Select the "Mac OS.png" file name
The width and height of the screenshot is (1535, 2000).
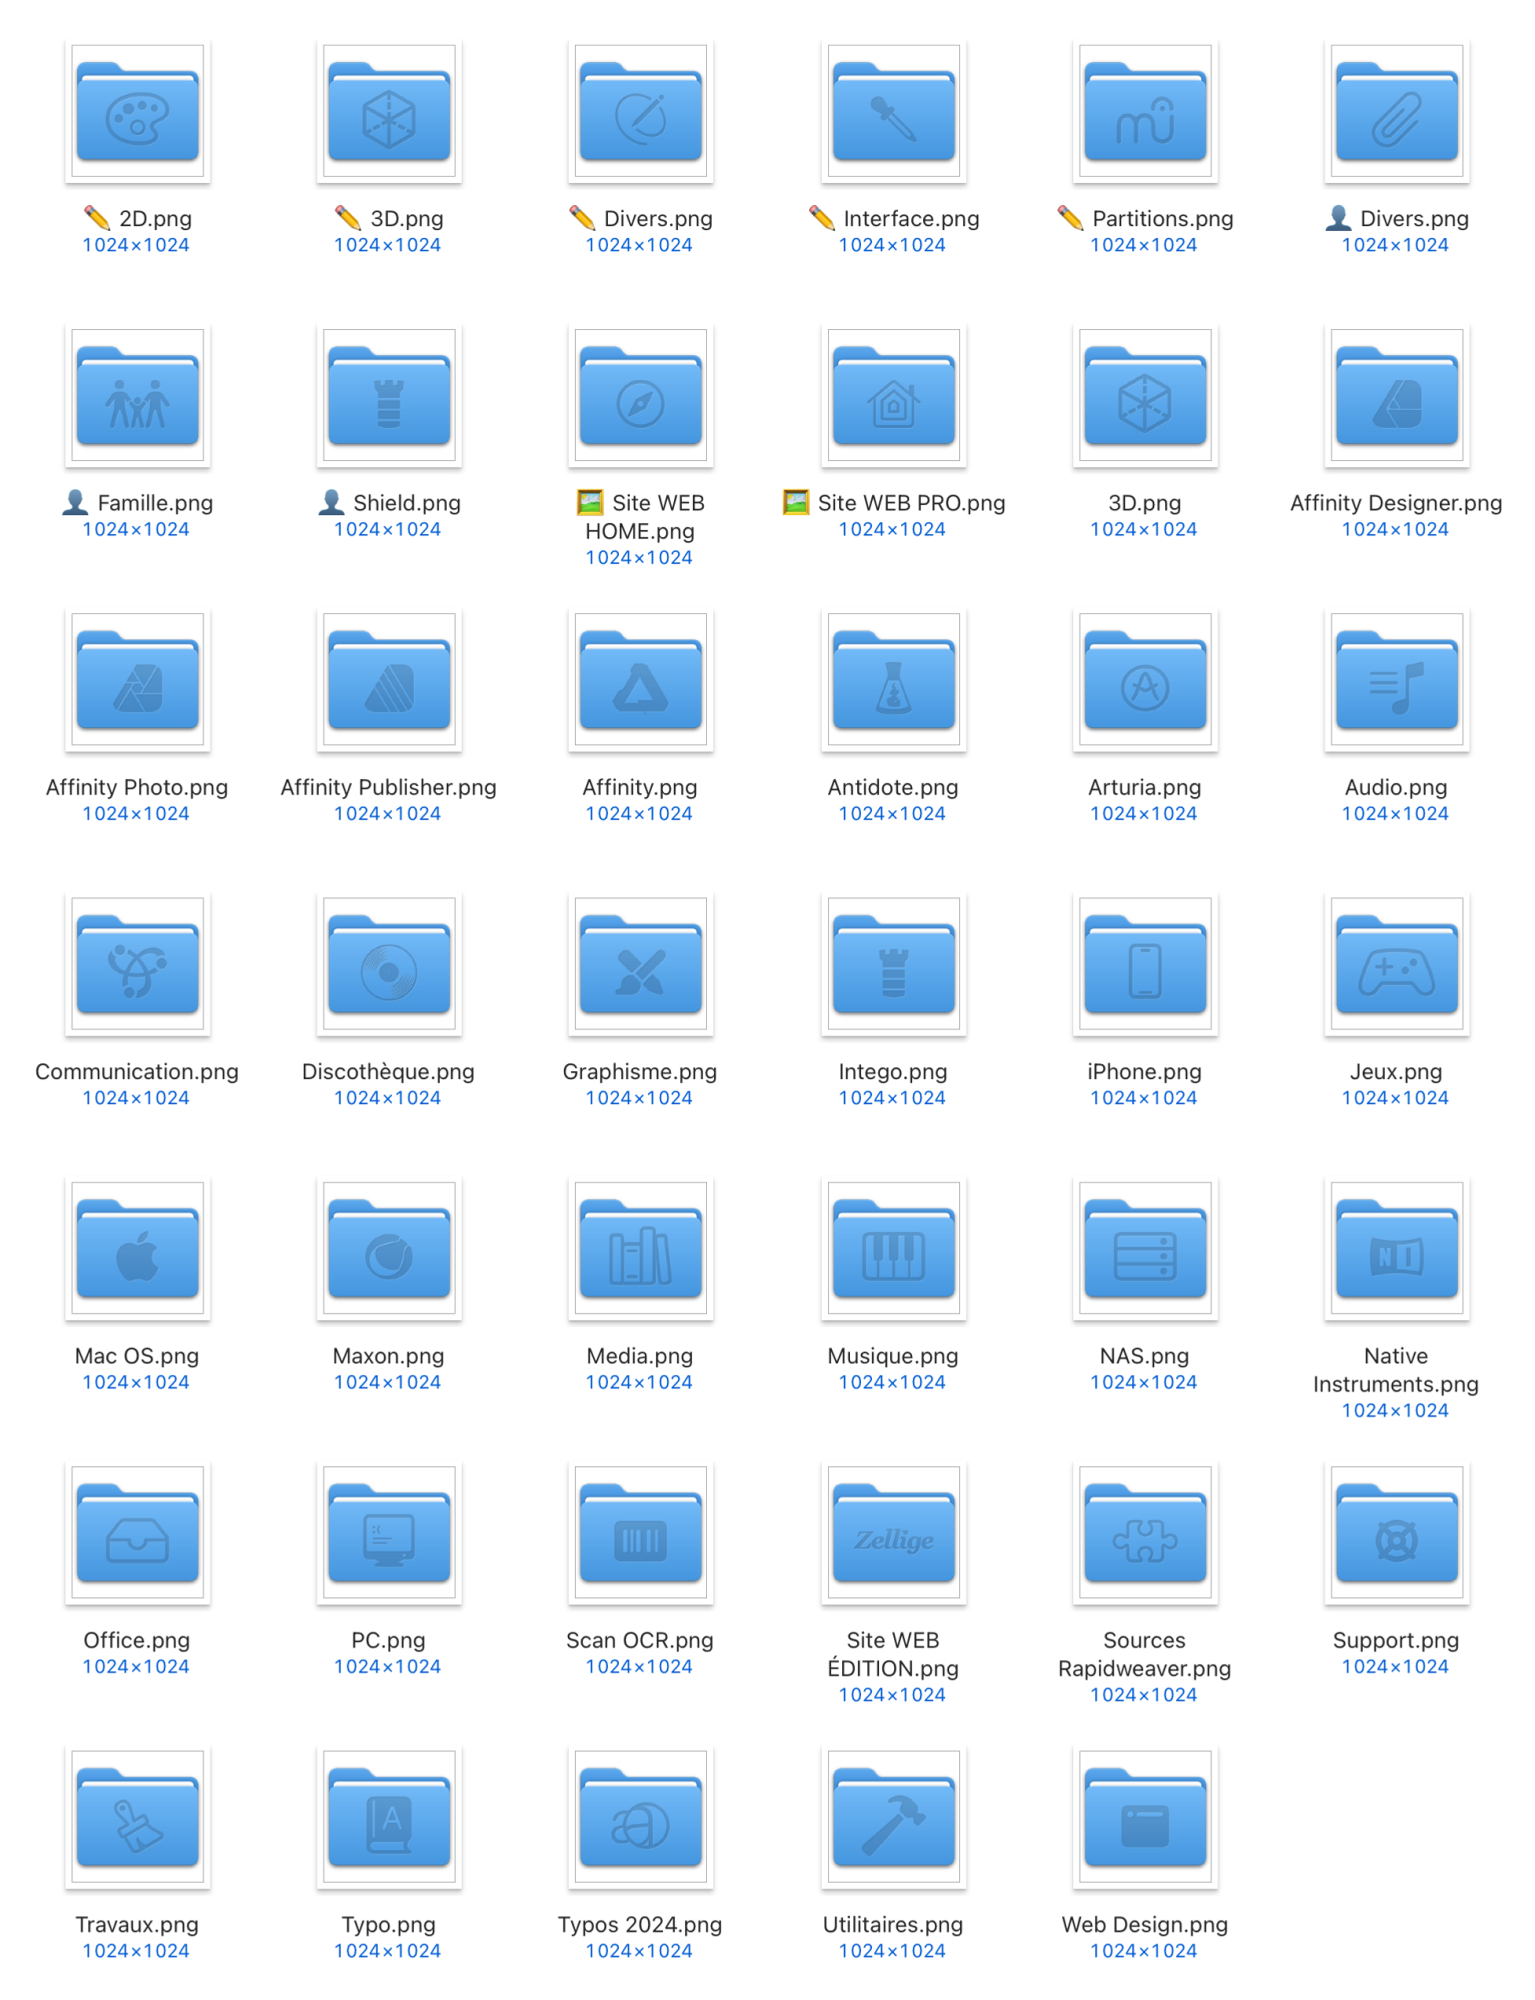137,1356
